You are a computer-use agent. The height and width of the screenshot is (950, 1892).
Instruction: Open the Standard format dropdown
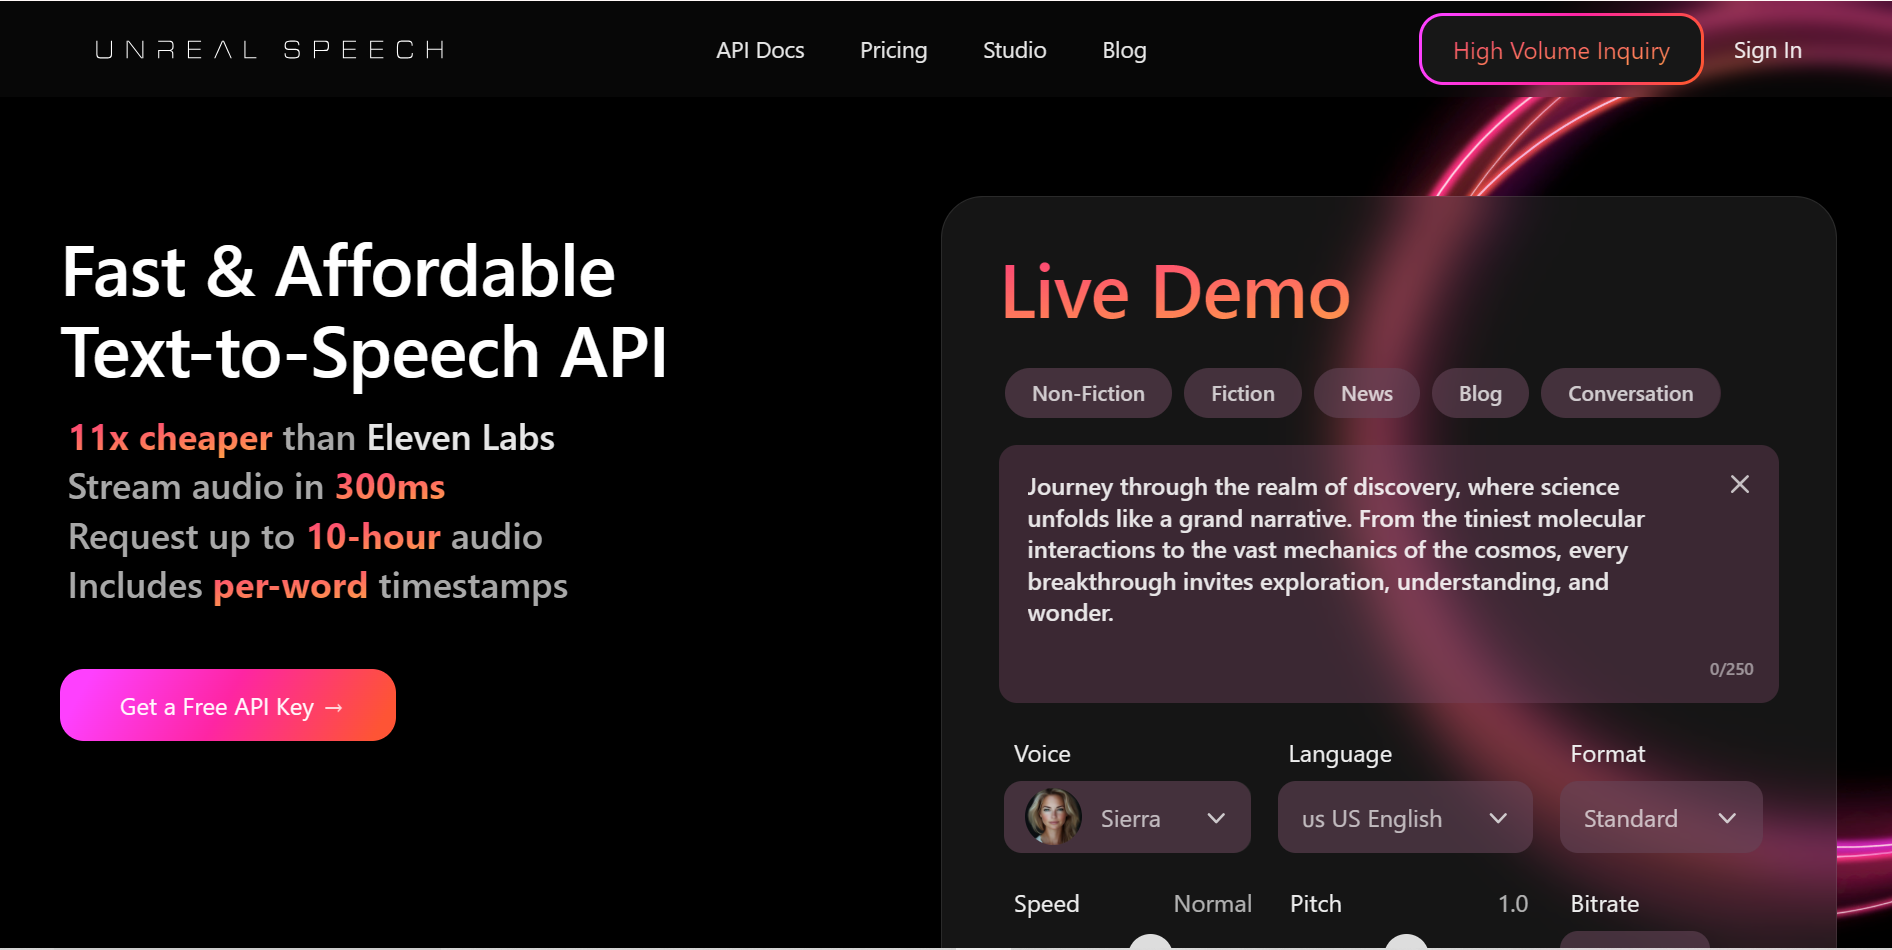tap(1661, 817)
